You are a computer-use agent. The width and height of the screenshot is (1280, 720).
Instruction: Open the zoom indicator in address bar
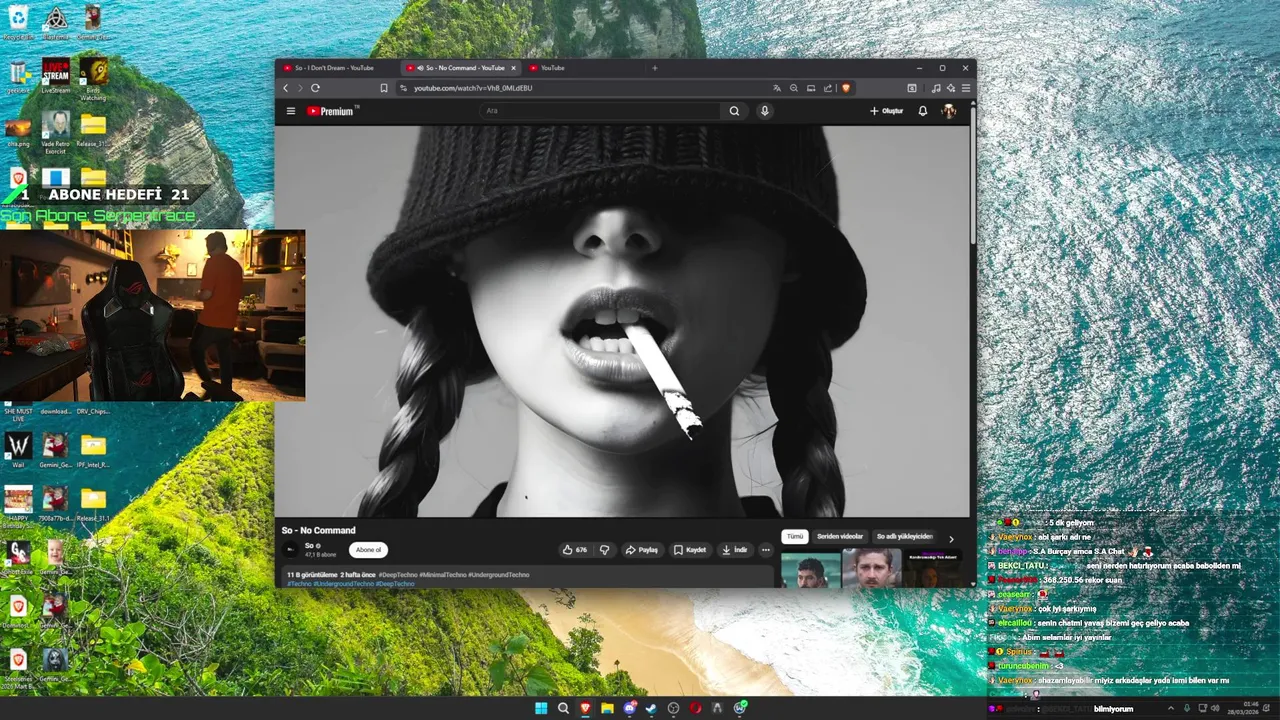[794, 88]
